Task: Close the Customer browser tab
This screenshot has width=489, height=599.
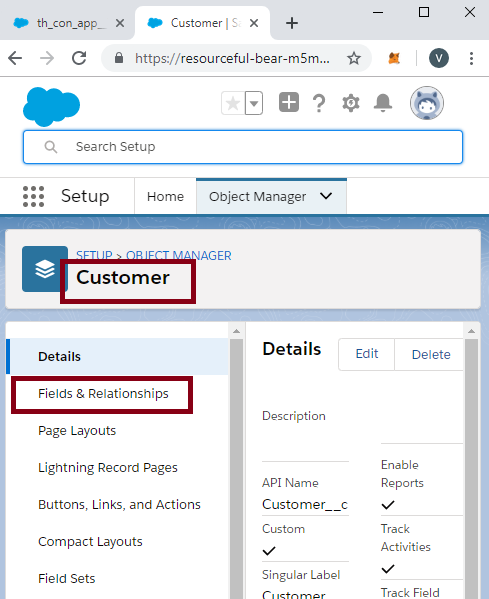Action: 254,23
